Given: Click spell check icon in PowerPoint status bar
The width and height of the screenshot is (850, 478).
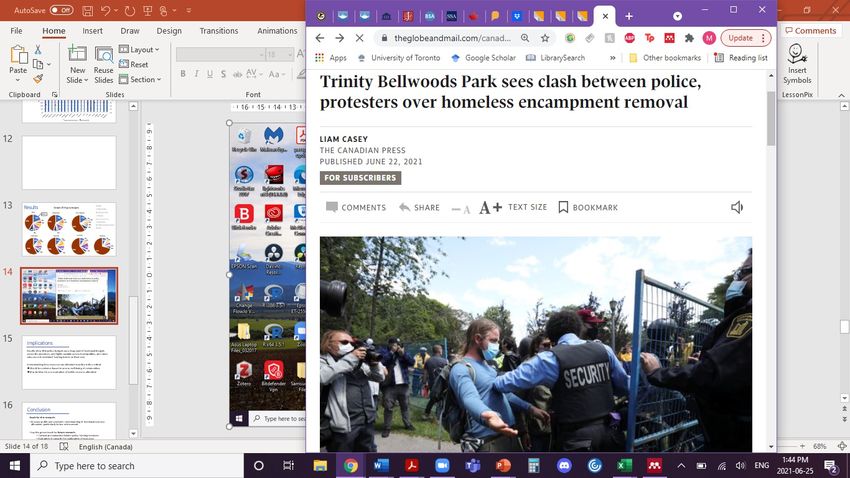Looking at the screenshot, I should pyautogui.click(x=64, y=447).
